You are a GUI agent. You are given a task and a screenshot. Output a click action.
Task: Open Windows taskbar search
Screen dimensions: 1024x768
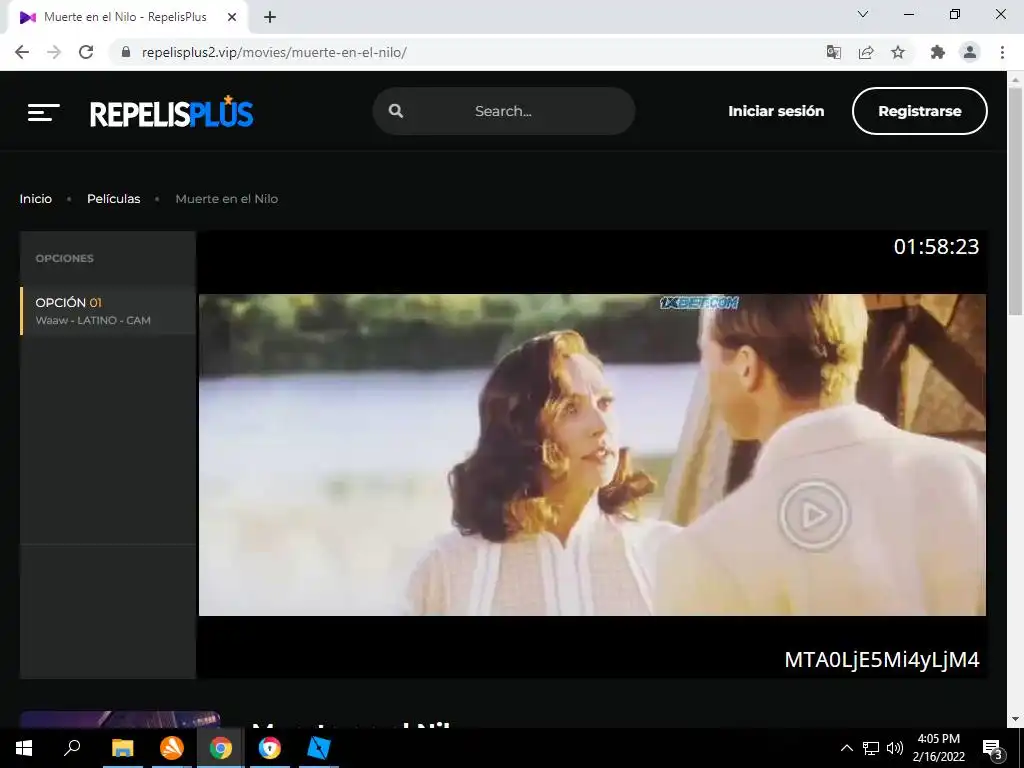coord(72,748)
